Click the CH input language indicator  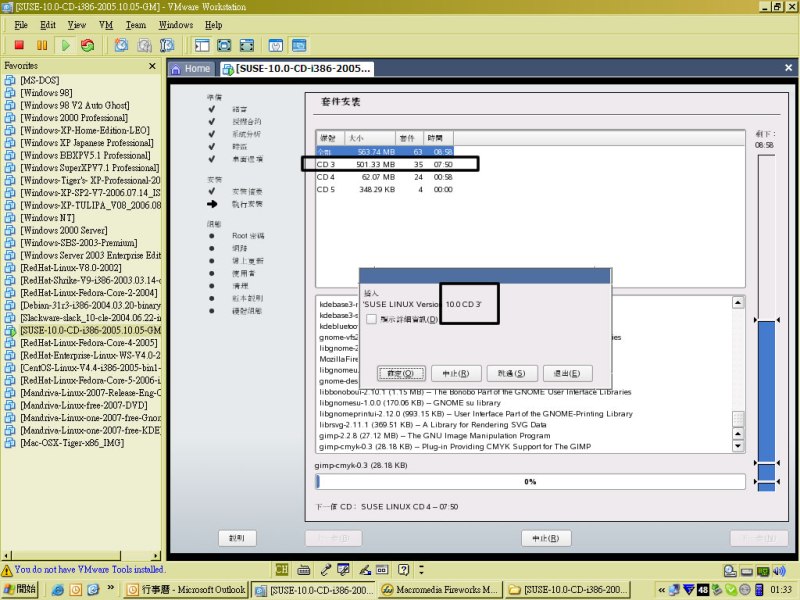[x=281, y=569]
